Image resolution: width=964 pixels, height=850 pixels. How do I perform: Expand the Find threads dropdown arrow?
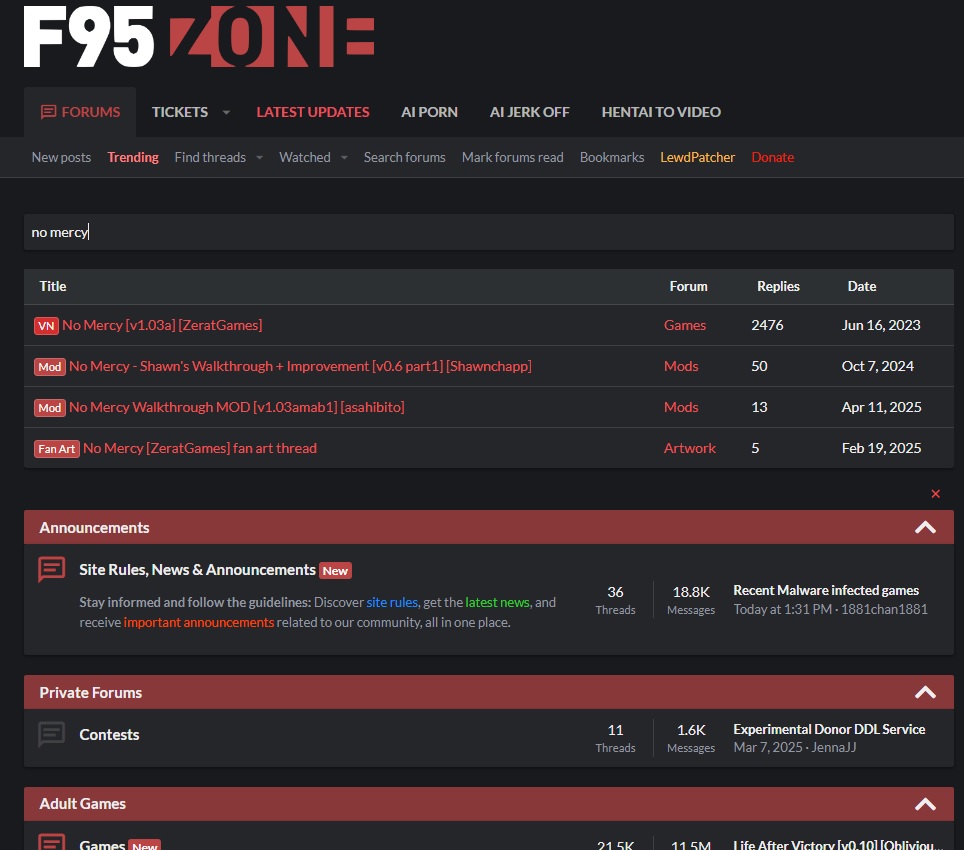pyautogui.click(x=259, y=158)
